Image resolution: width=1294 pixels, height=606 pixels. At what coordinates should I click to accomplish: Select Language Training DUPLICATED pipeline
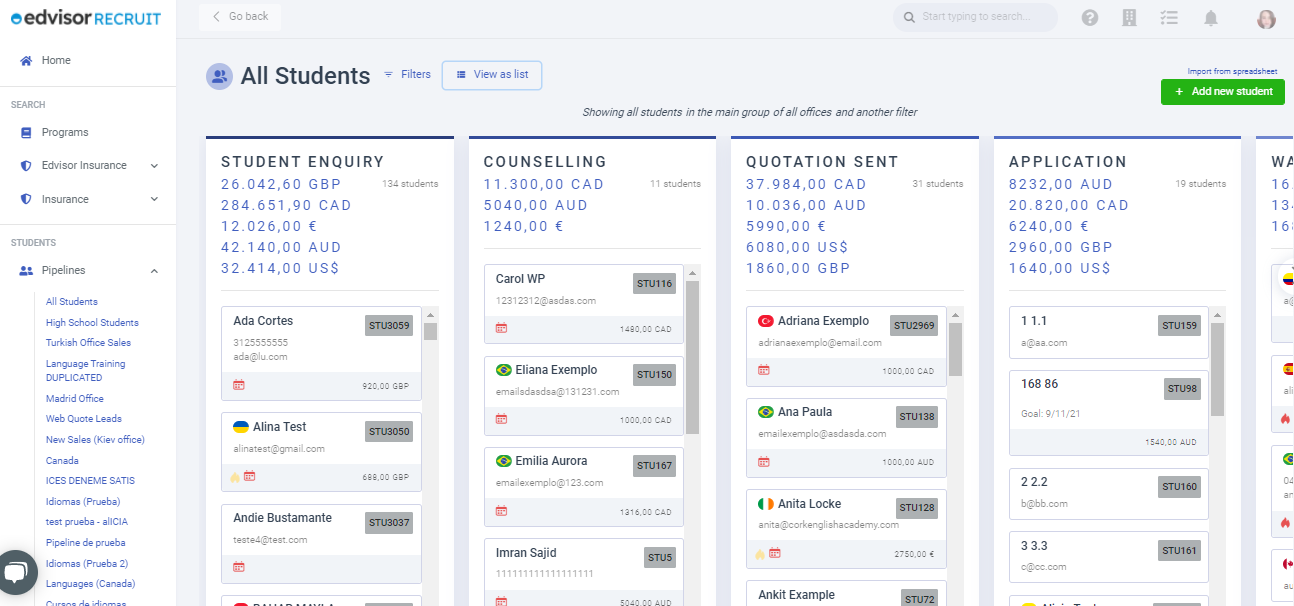(85, 371)
